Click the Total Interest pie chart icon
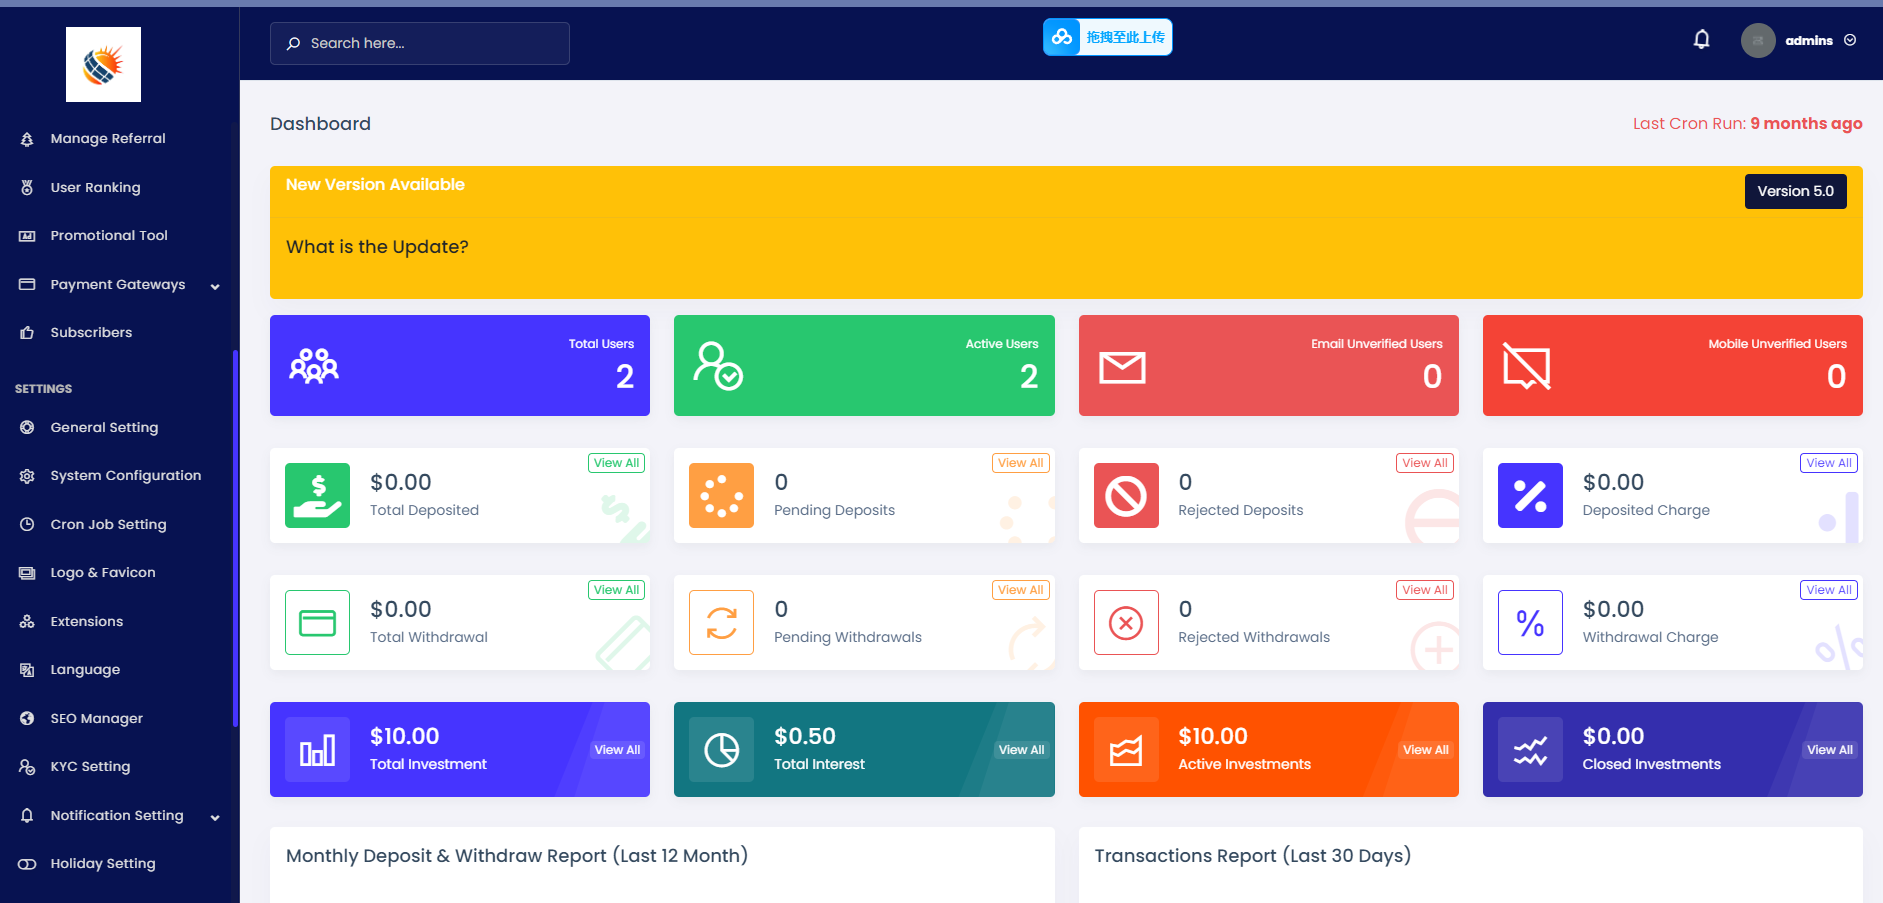 [x=721, y=749]
